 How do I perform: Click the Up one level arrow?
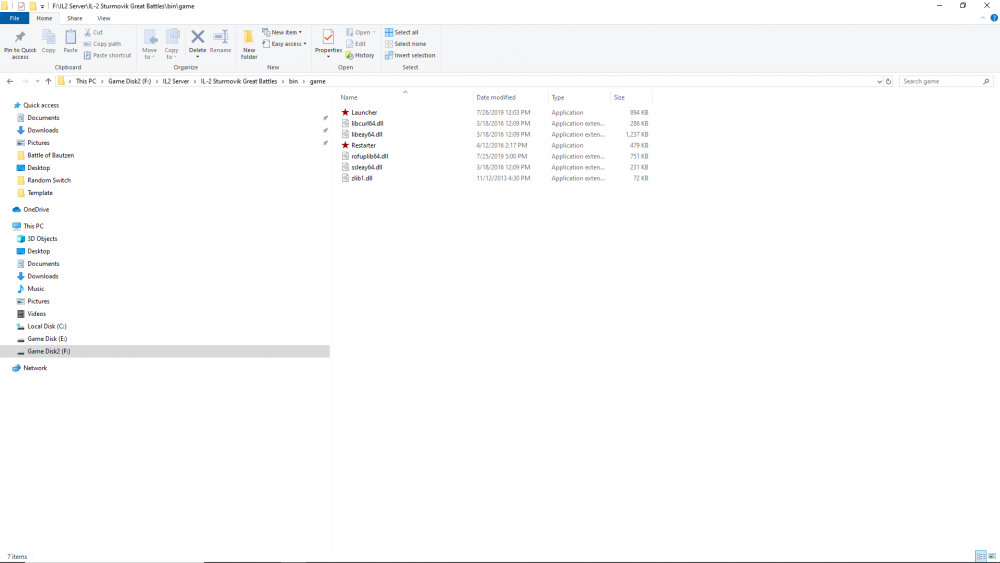[x=48, y=82]
